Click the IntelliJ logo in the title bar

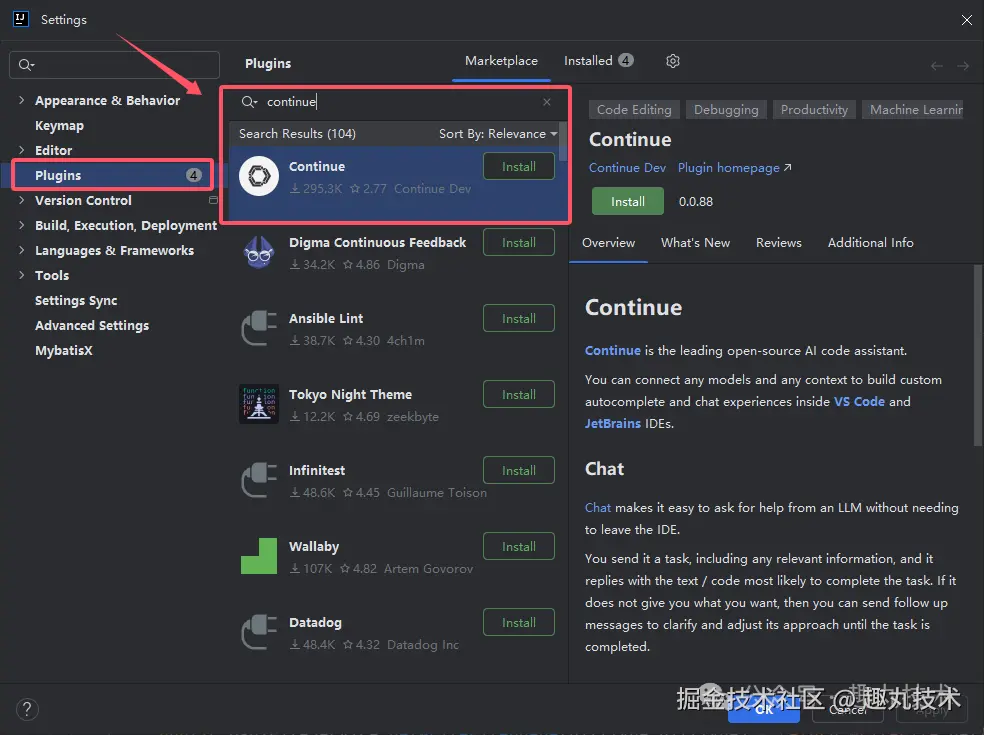pos(21,19)
